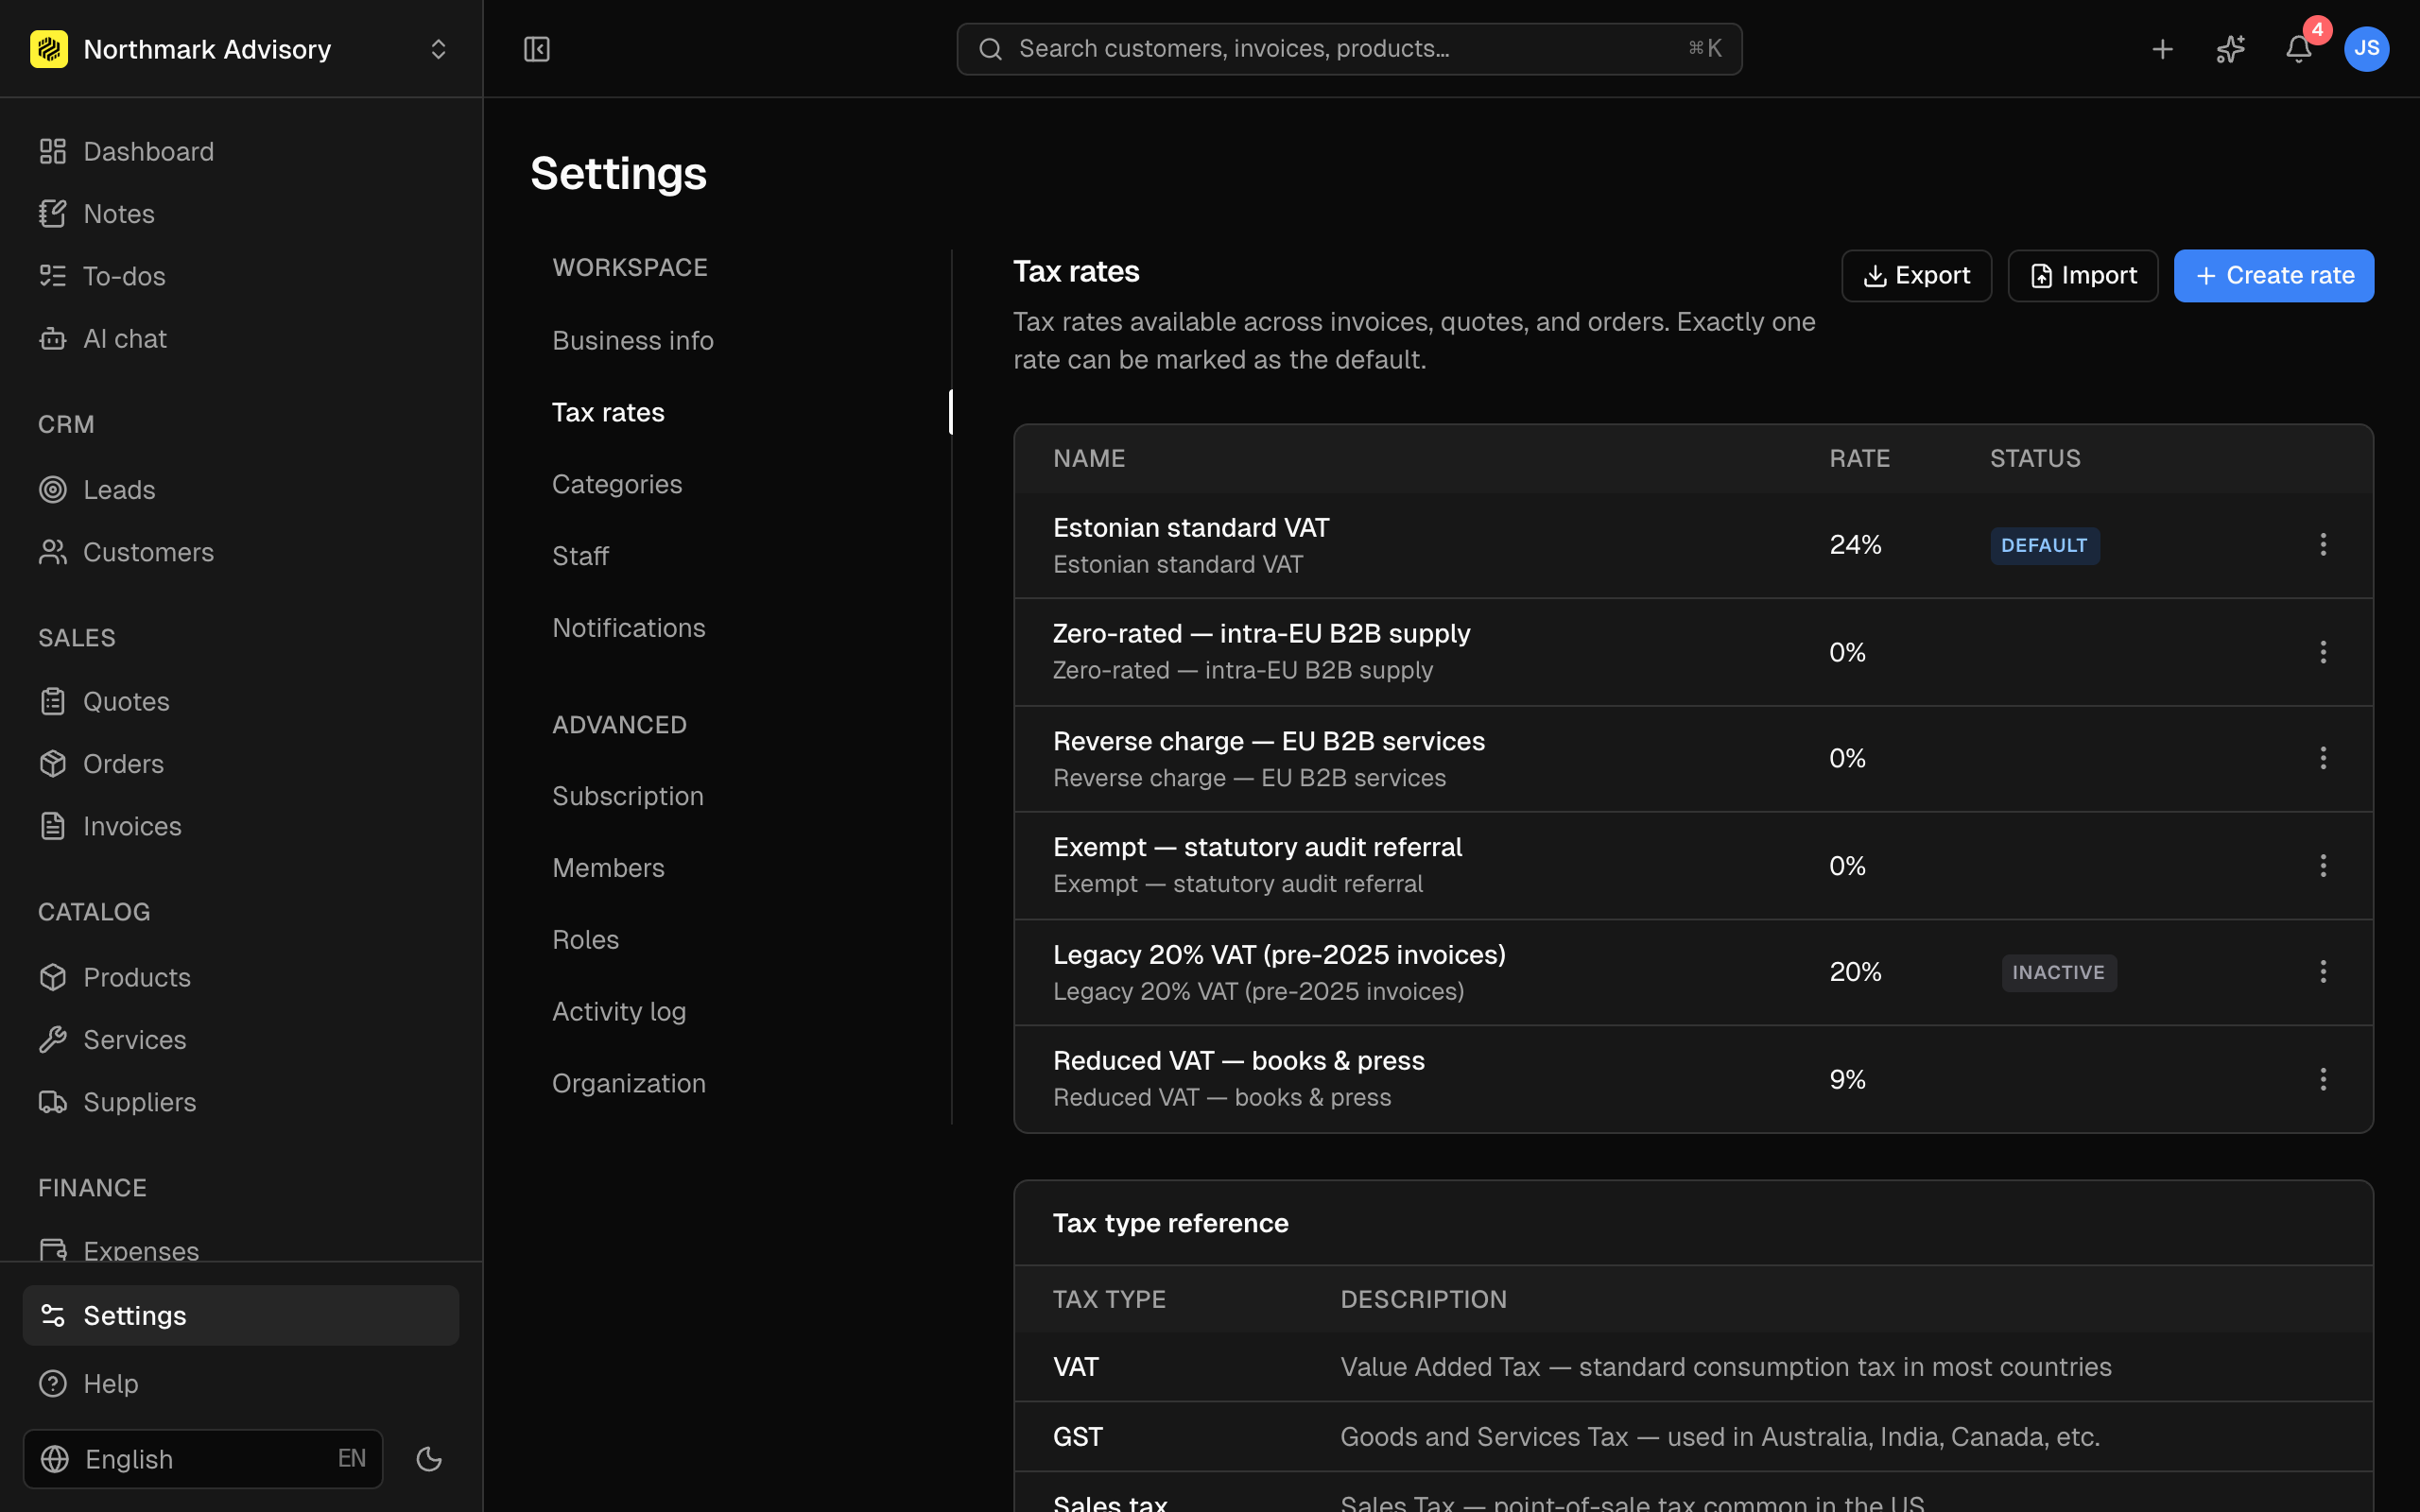Open actions menu for Estonian standard VAT
Screen dimensions: 2420x1512
click(x=2323, y=545)
